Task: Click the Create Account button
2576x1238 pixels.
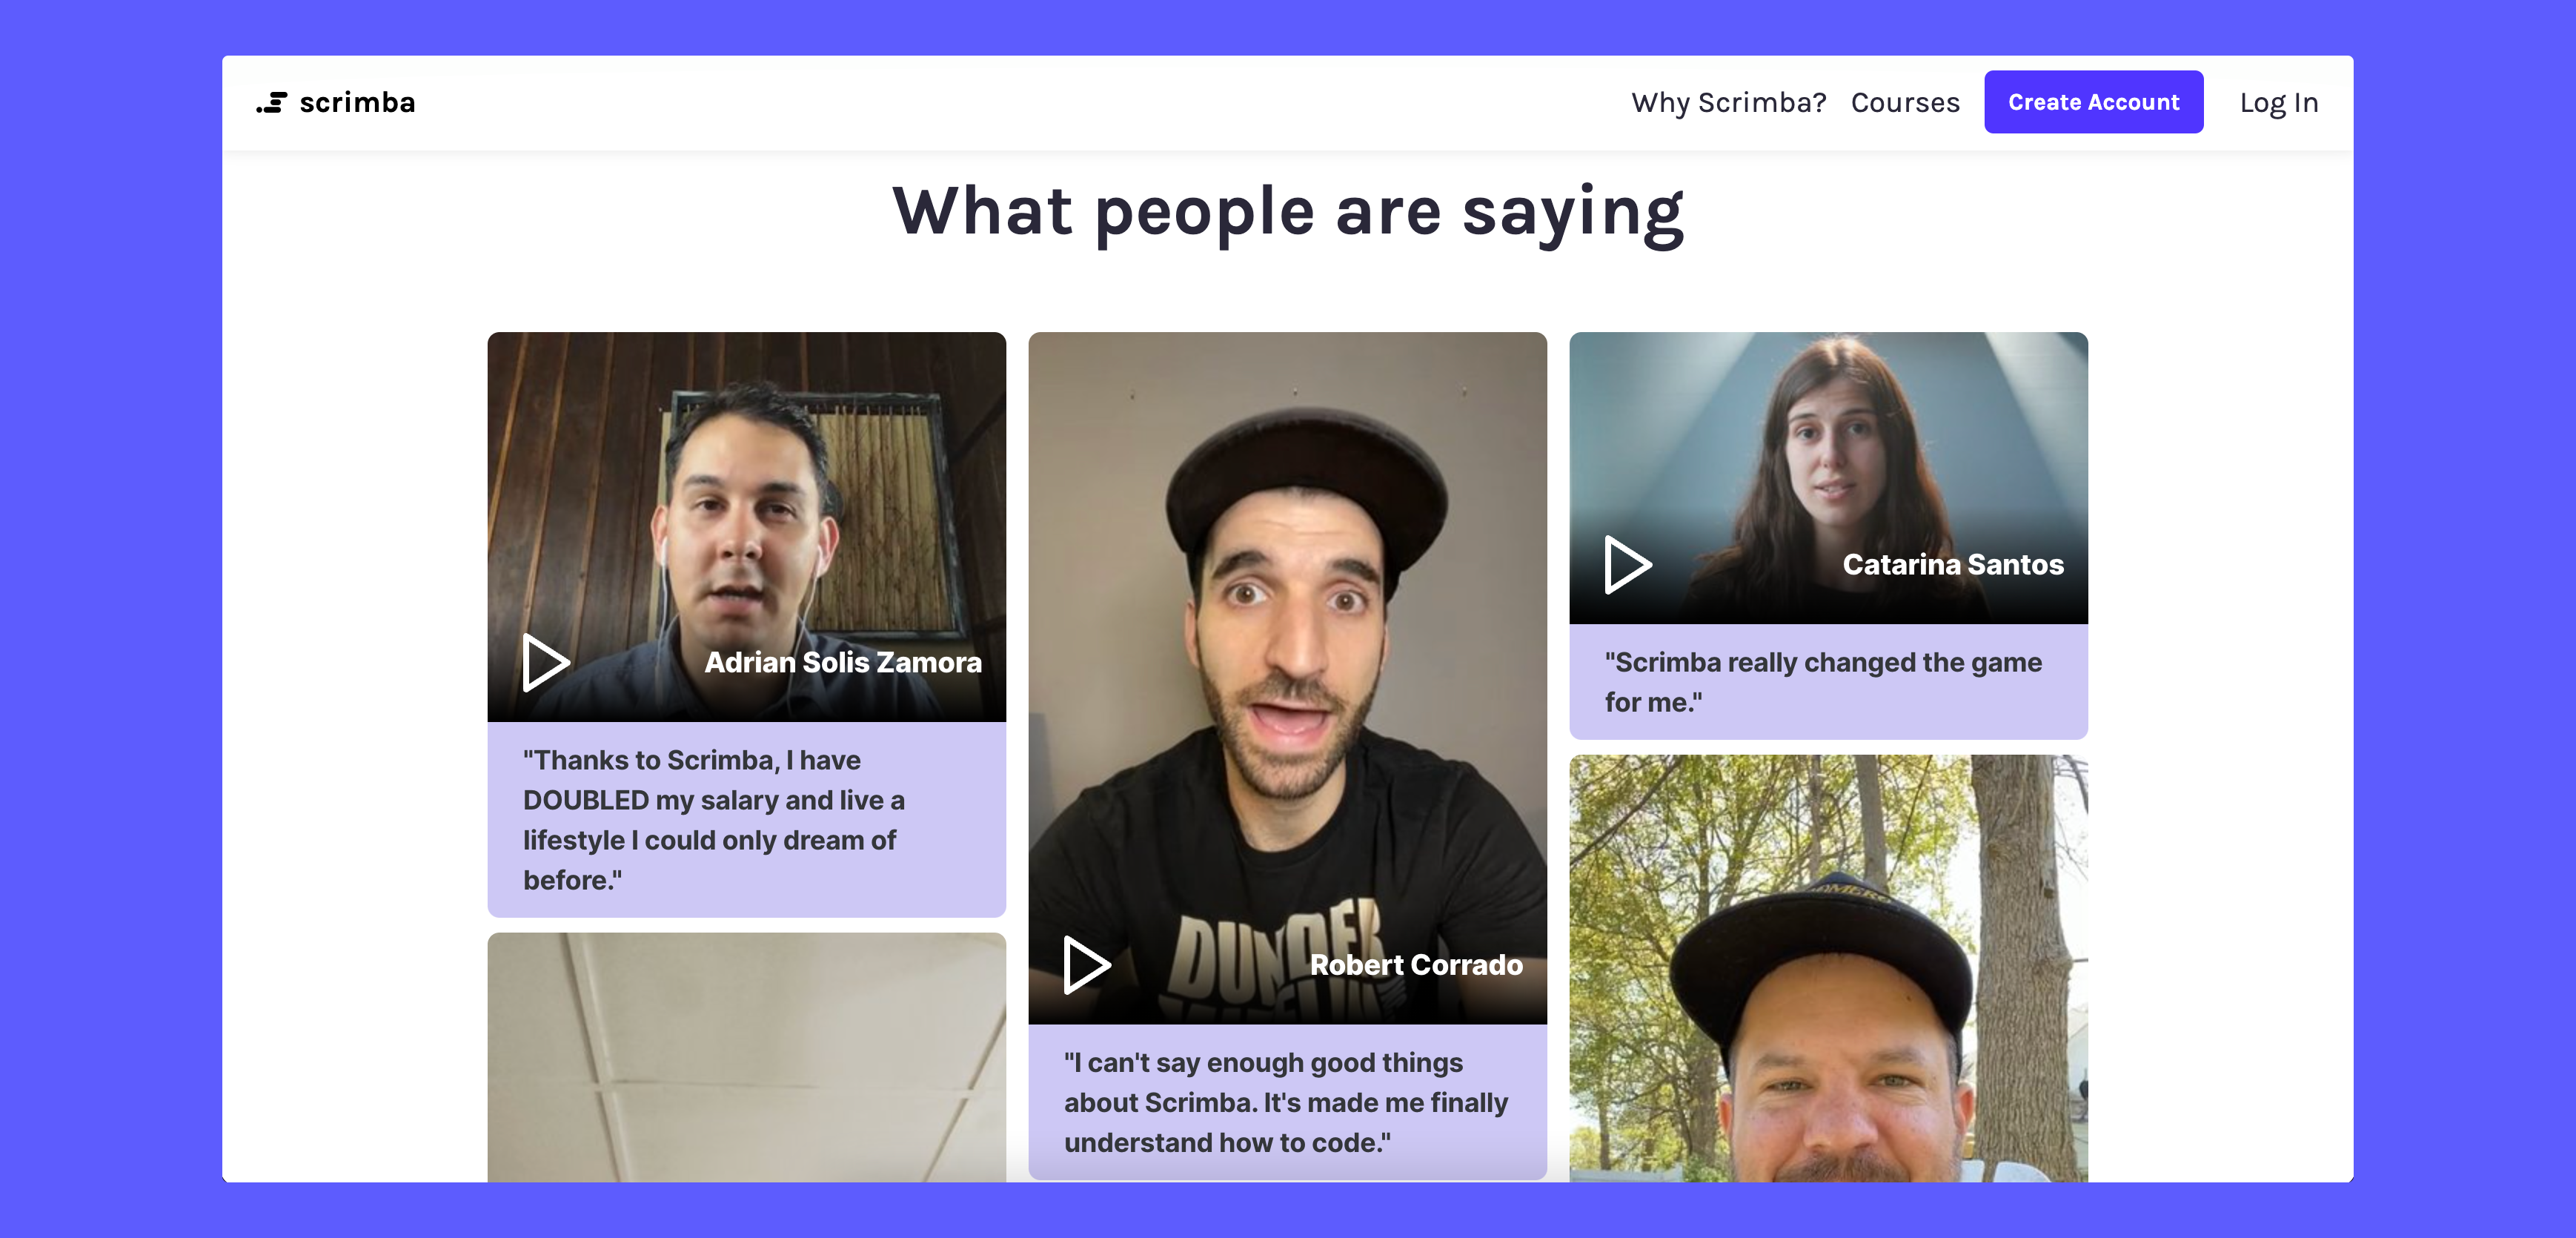Action: coord(2093,102)
